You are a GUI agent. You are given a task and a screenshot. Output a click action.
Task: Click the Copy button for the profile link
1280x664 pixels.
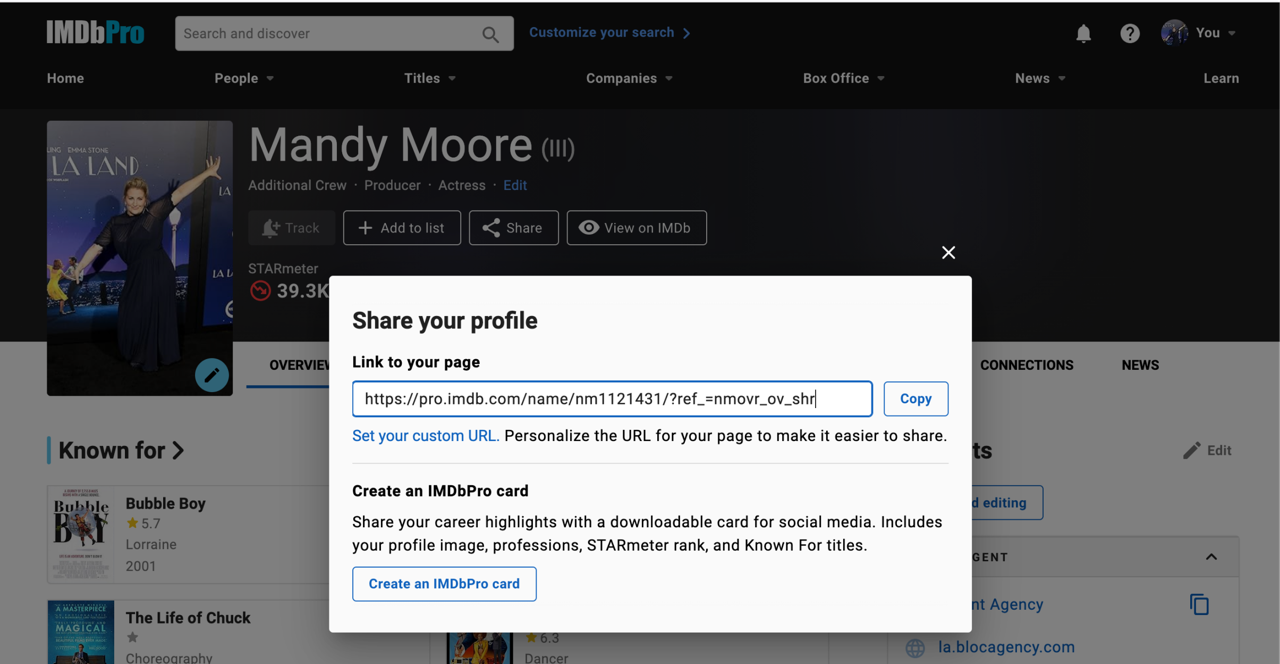(x=915, y=398)
